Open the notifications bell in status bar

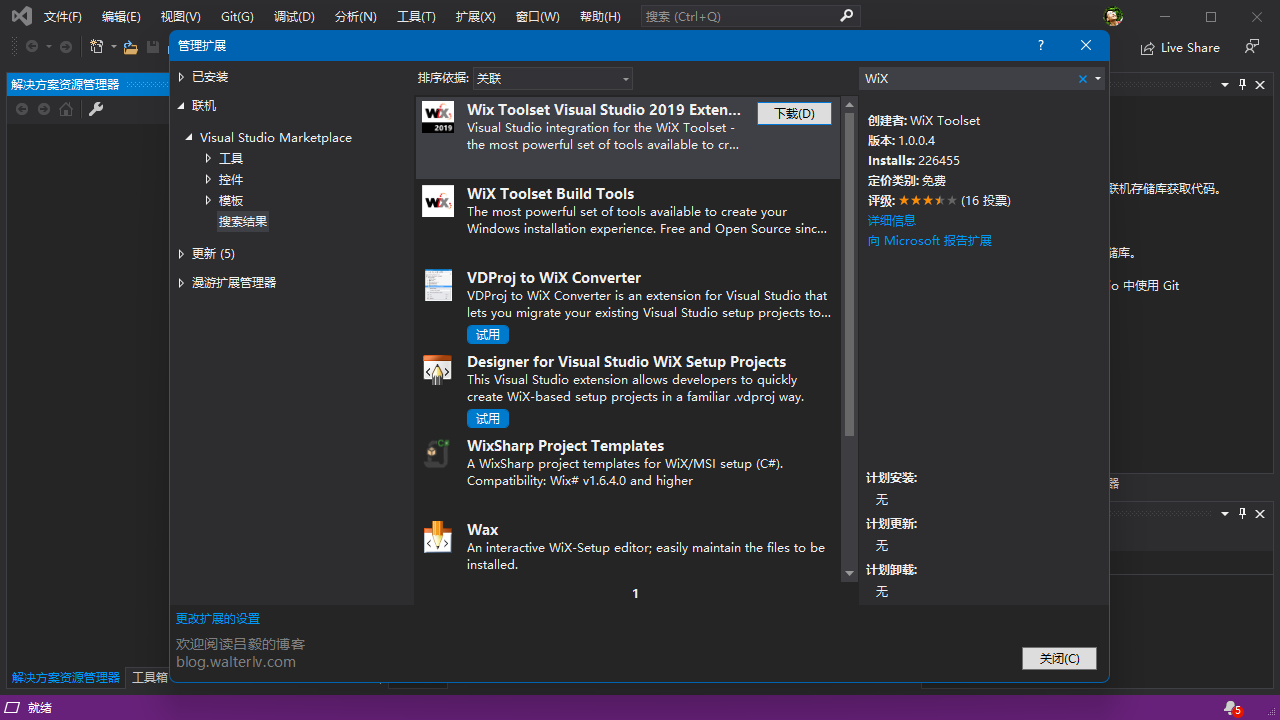point(1232,708)
